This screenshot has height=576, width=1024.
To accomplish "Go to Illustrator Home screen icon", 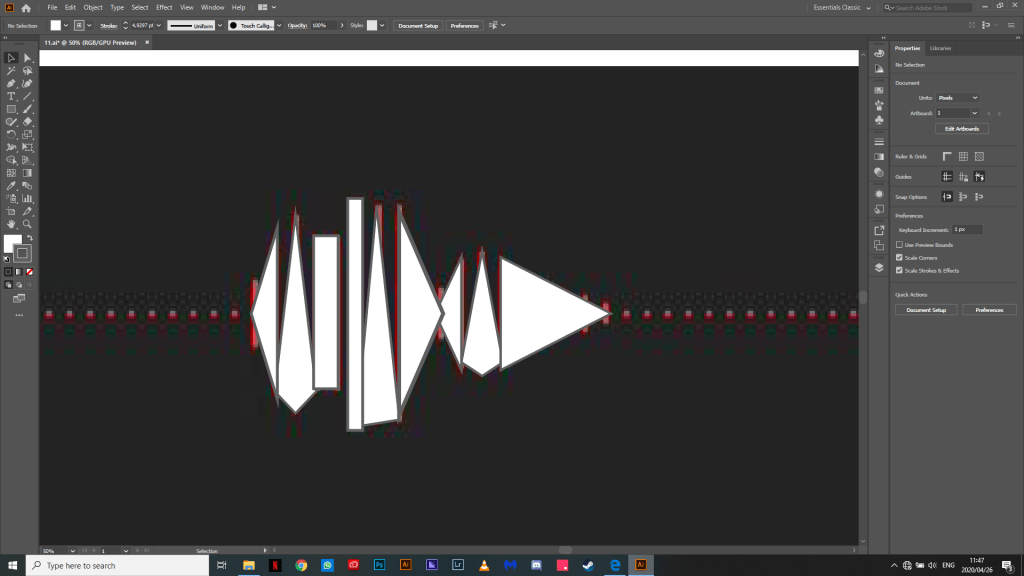I will click(x=26, y=7).
